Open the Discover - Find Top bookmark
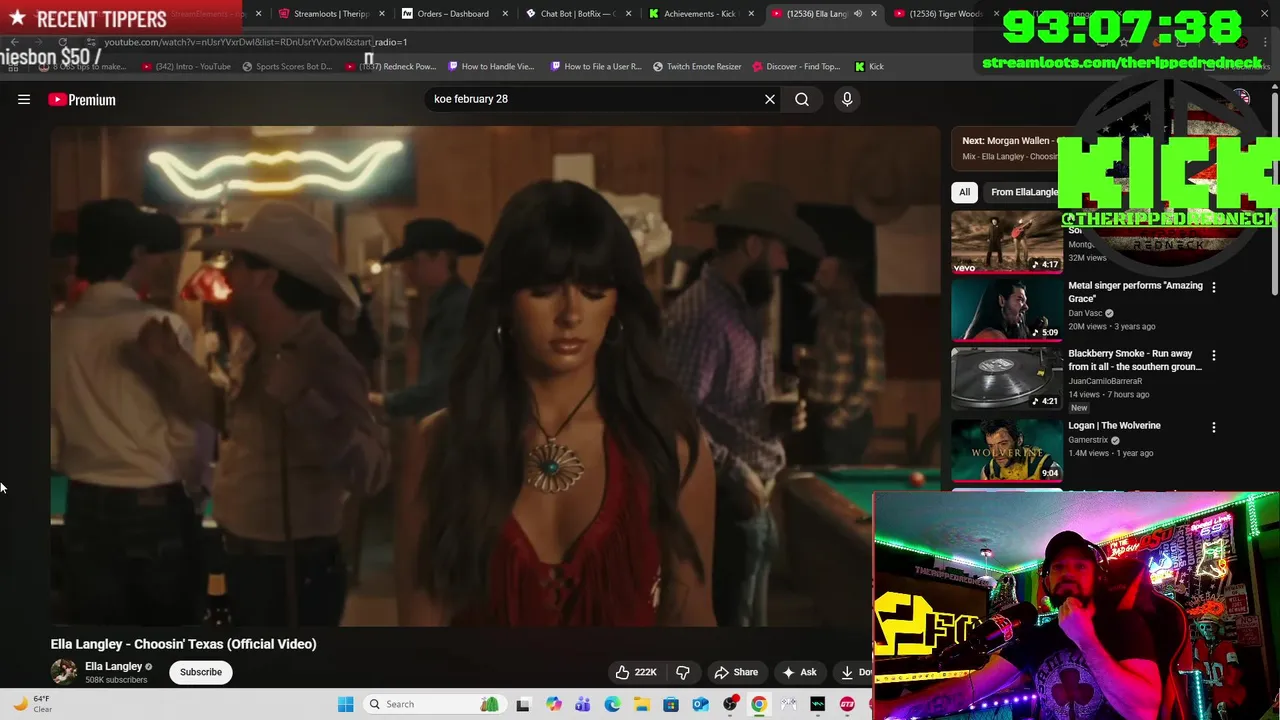 pos(796,66)
